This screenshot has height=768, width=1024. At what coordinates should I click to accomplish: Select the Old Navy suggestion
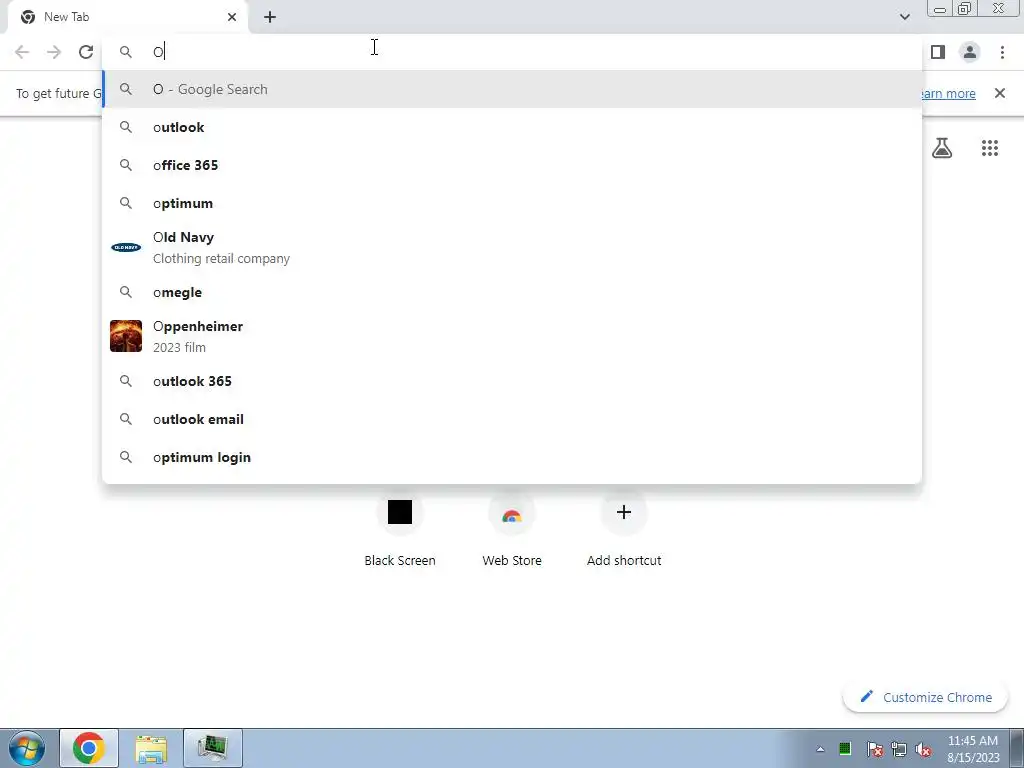[x=512, y=248]
